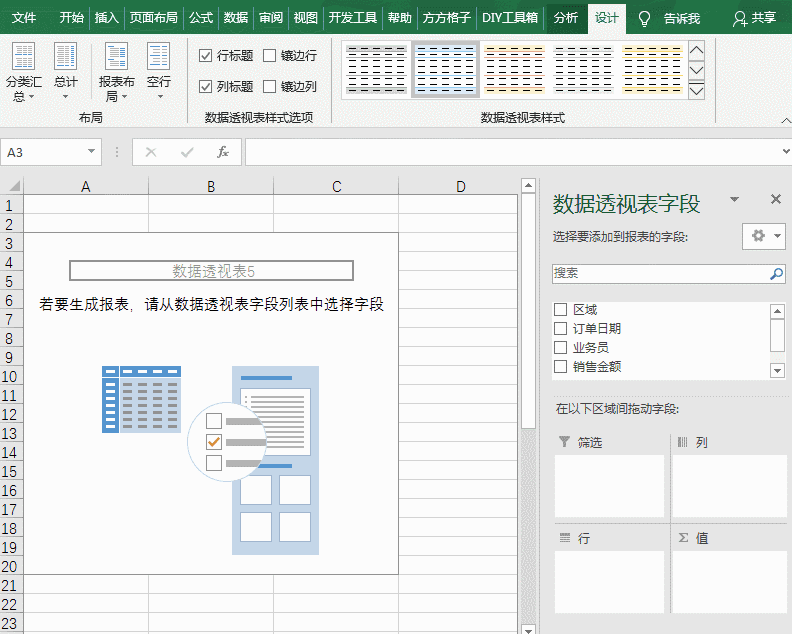Click the 总计 grand totals icon
The height and width of the screenshot is (634, 792).
click(65, 56)
